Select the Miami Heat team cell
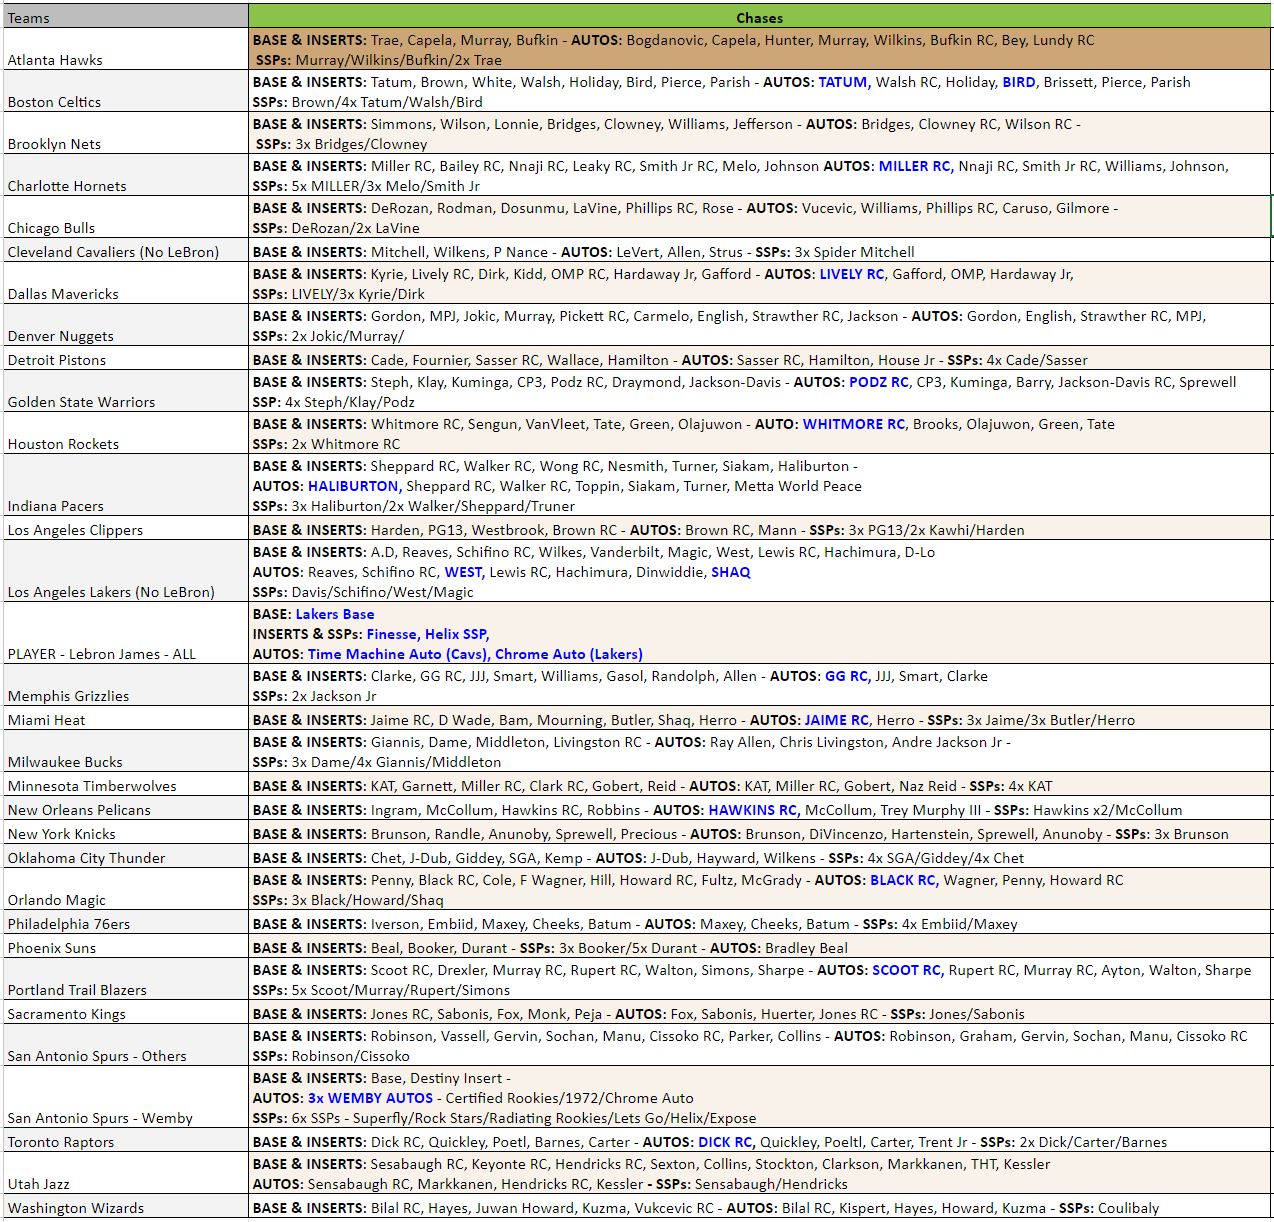Screen dimensions: 1274x1222 click(x=126, y=720)
